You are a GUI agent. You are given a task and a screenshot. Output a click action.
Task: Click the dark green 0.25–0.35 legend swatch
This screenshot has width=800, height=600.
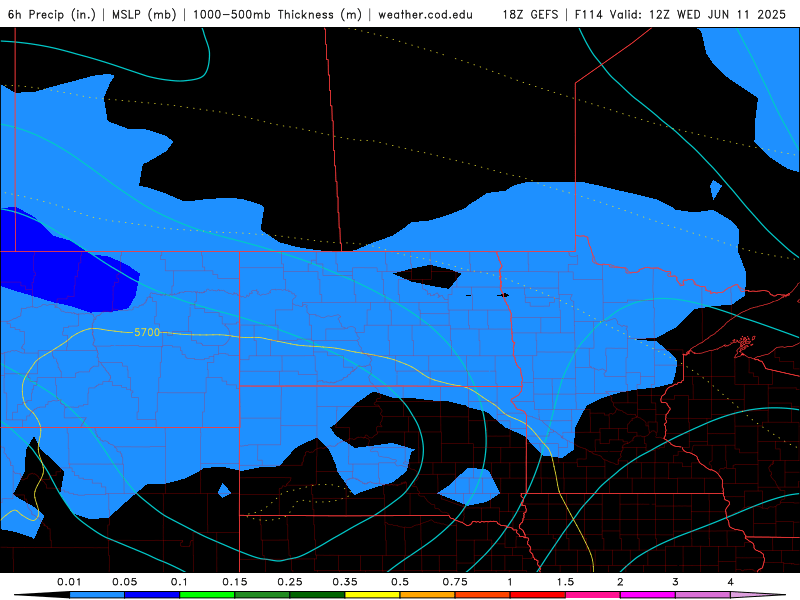pyautogui.click(x=317, y=595)
